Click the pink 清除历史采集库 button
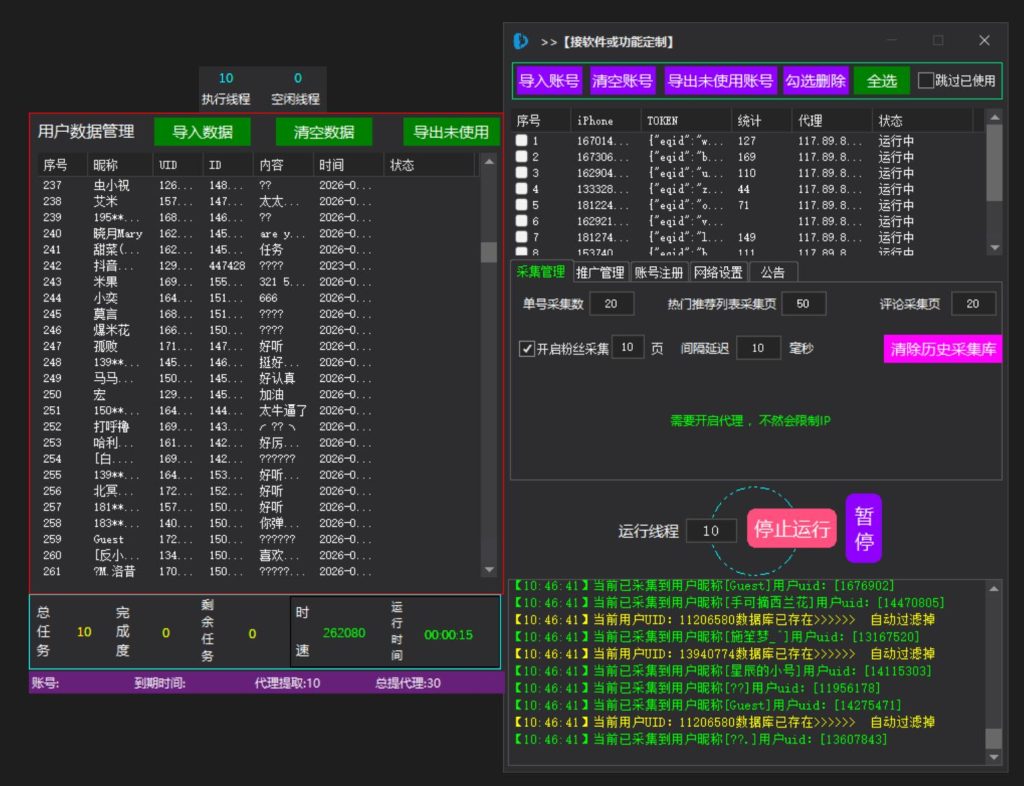This screenshot has width=1024, height=786. [x=943, y=349]
